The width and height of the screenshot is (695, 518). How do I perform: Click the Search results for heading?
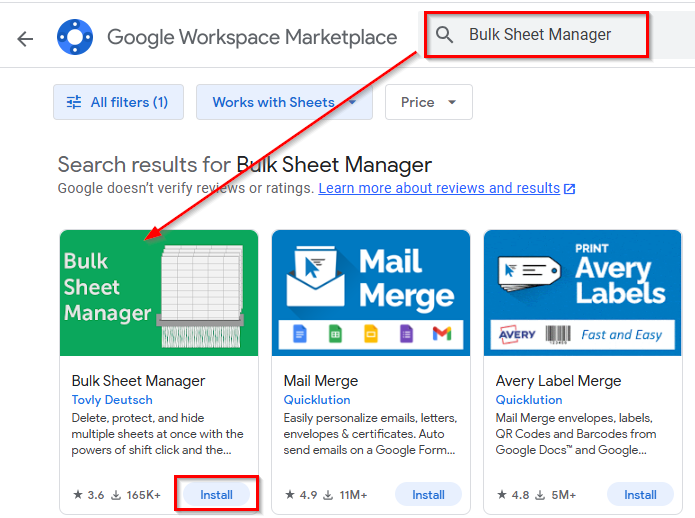pos(245,165)
